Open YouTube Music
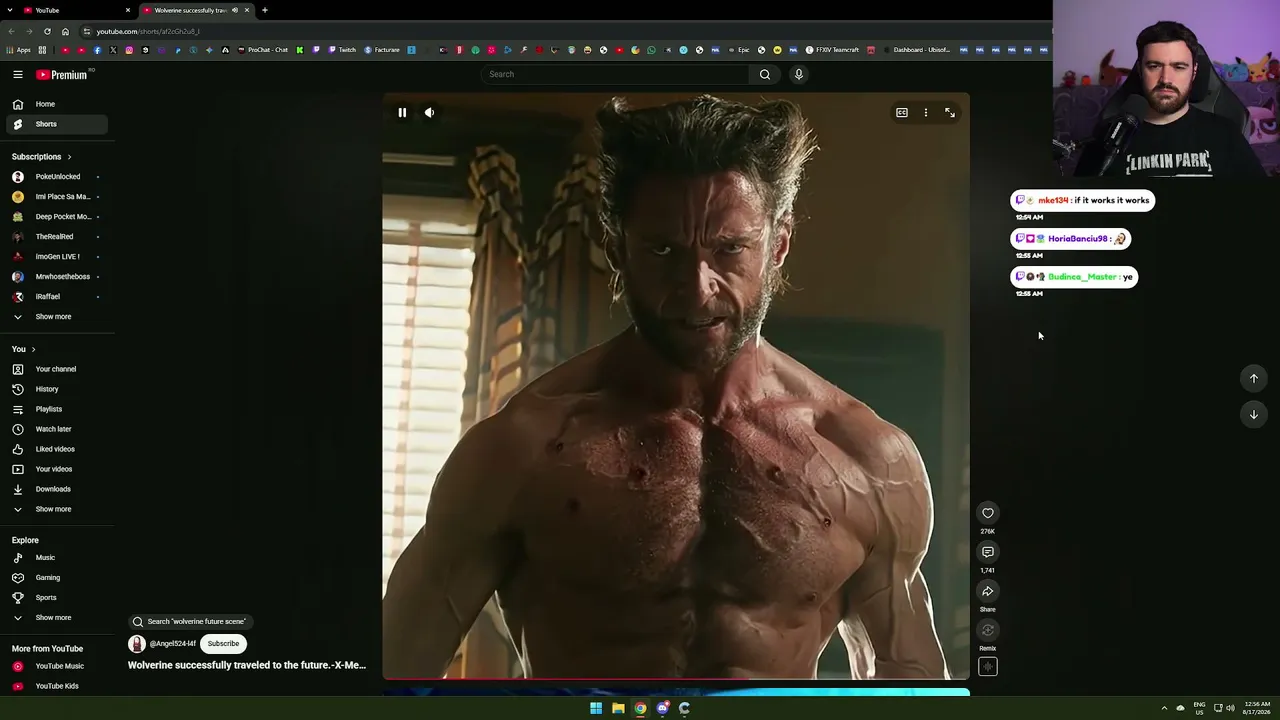1280x720 pixels. click(57, 666)
